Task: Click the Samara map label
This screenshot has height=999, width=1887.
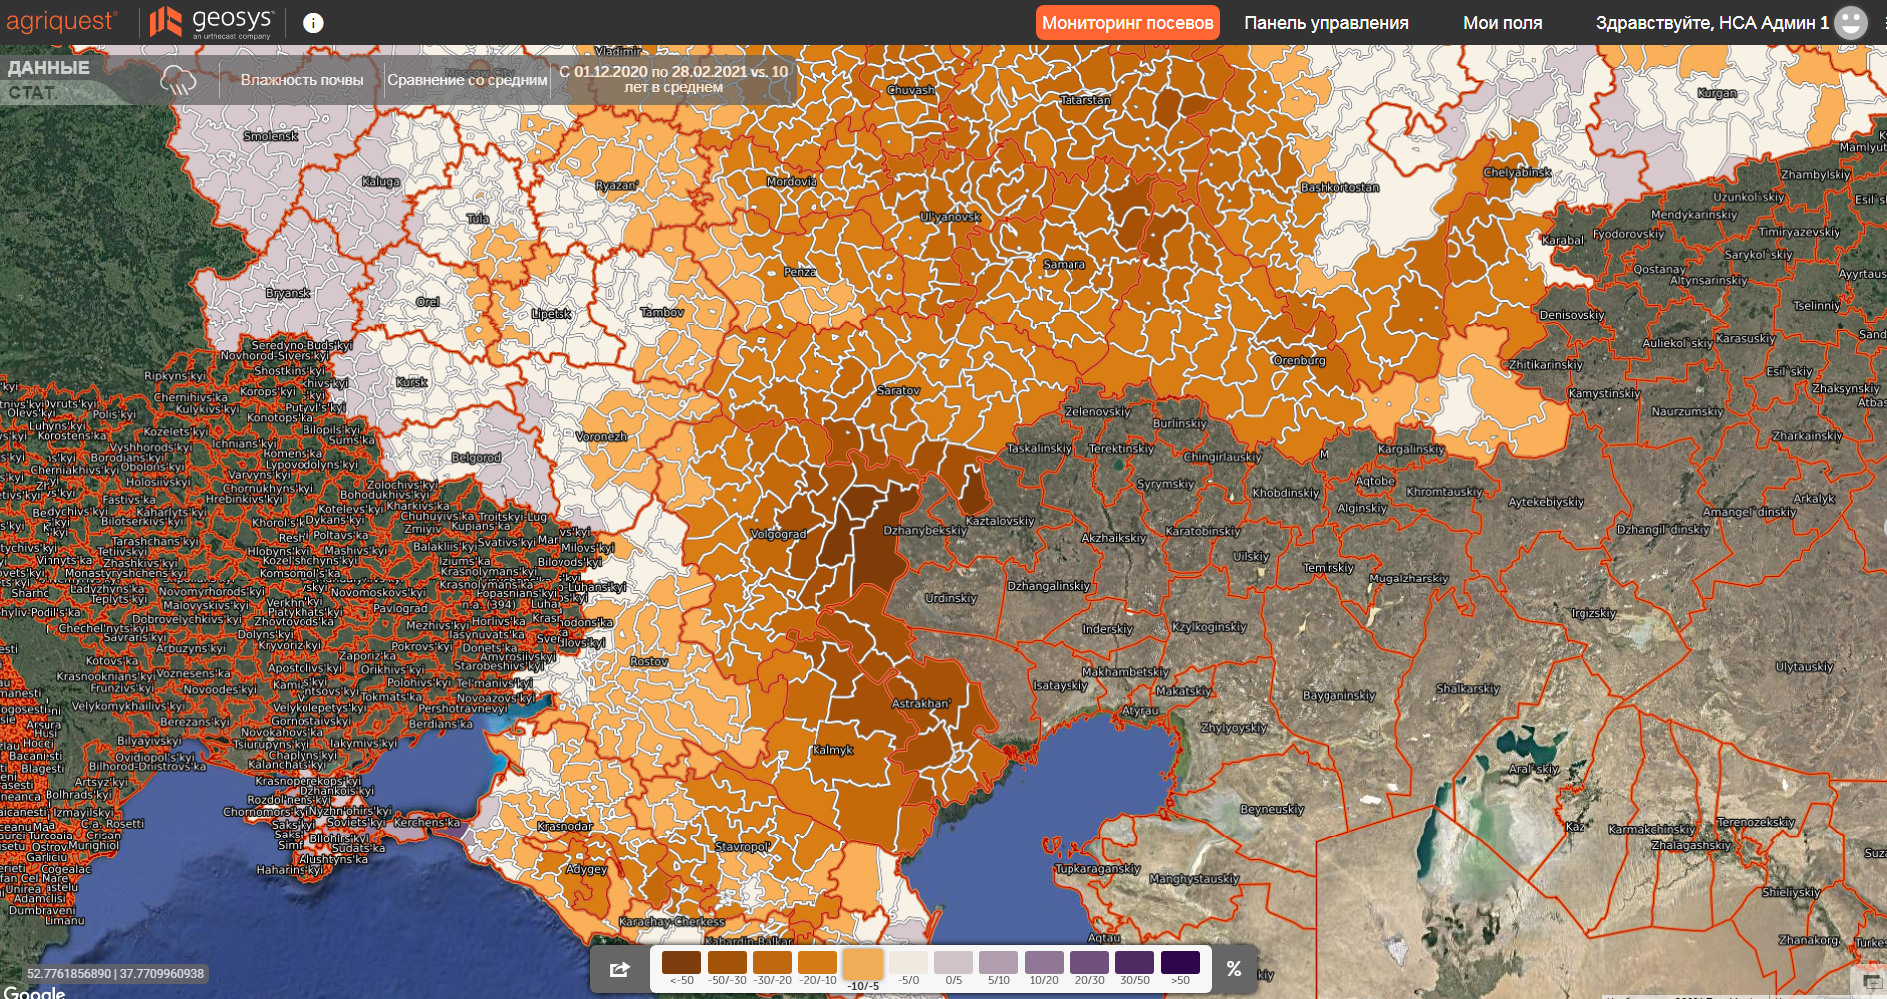Action: [1064, 265]
